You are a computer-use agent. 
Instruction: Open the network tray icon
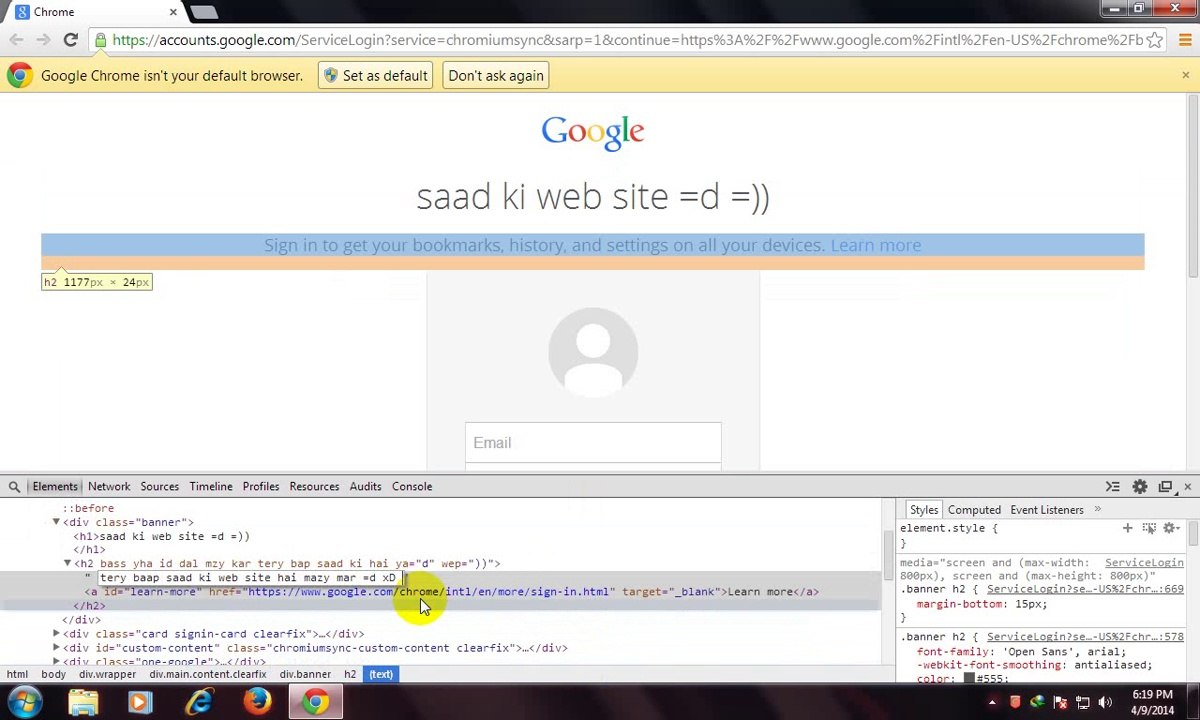tap(1082, 702)
